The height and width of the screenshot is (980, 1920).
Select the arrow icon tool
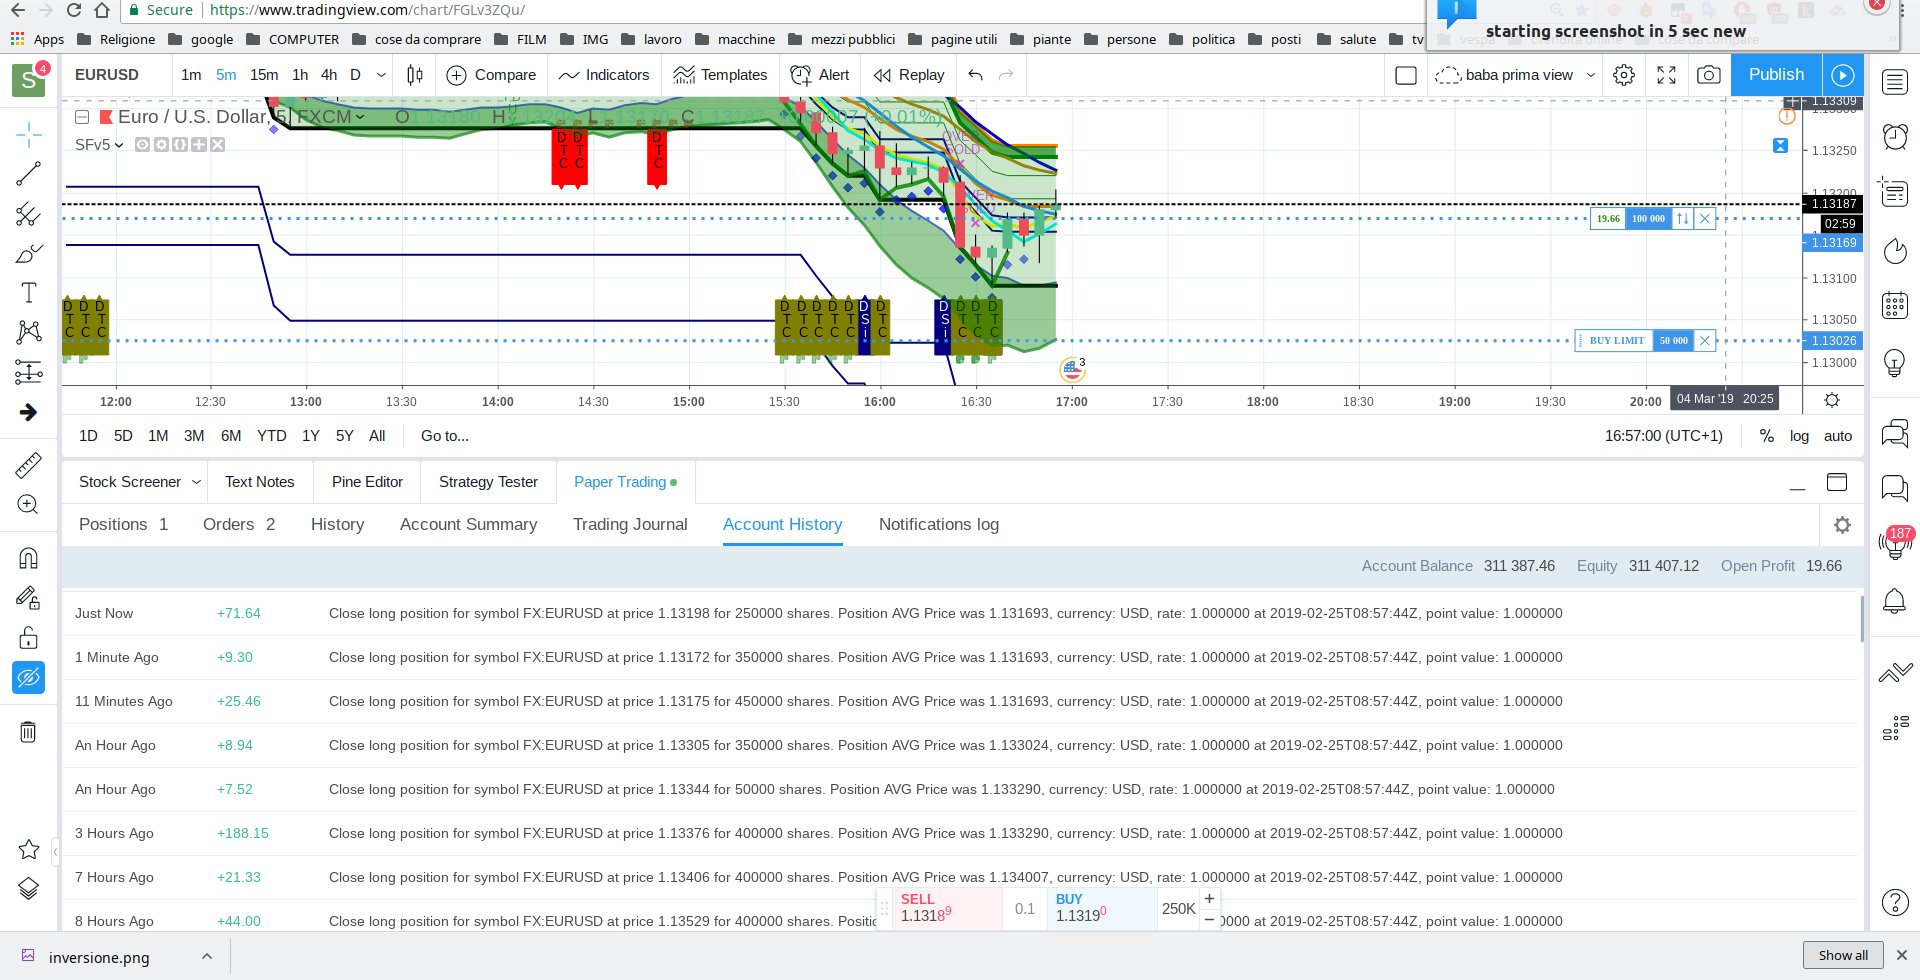pos(29,412)
